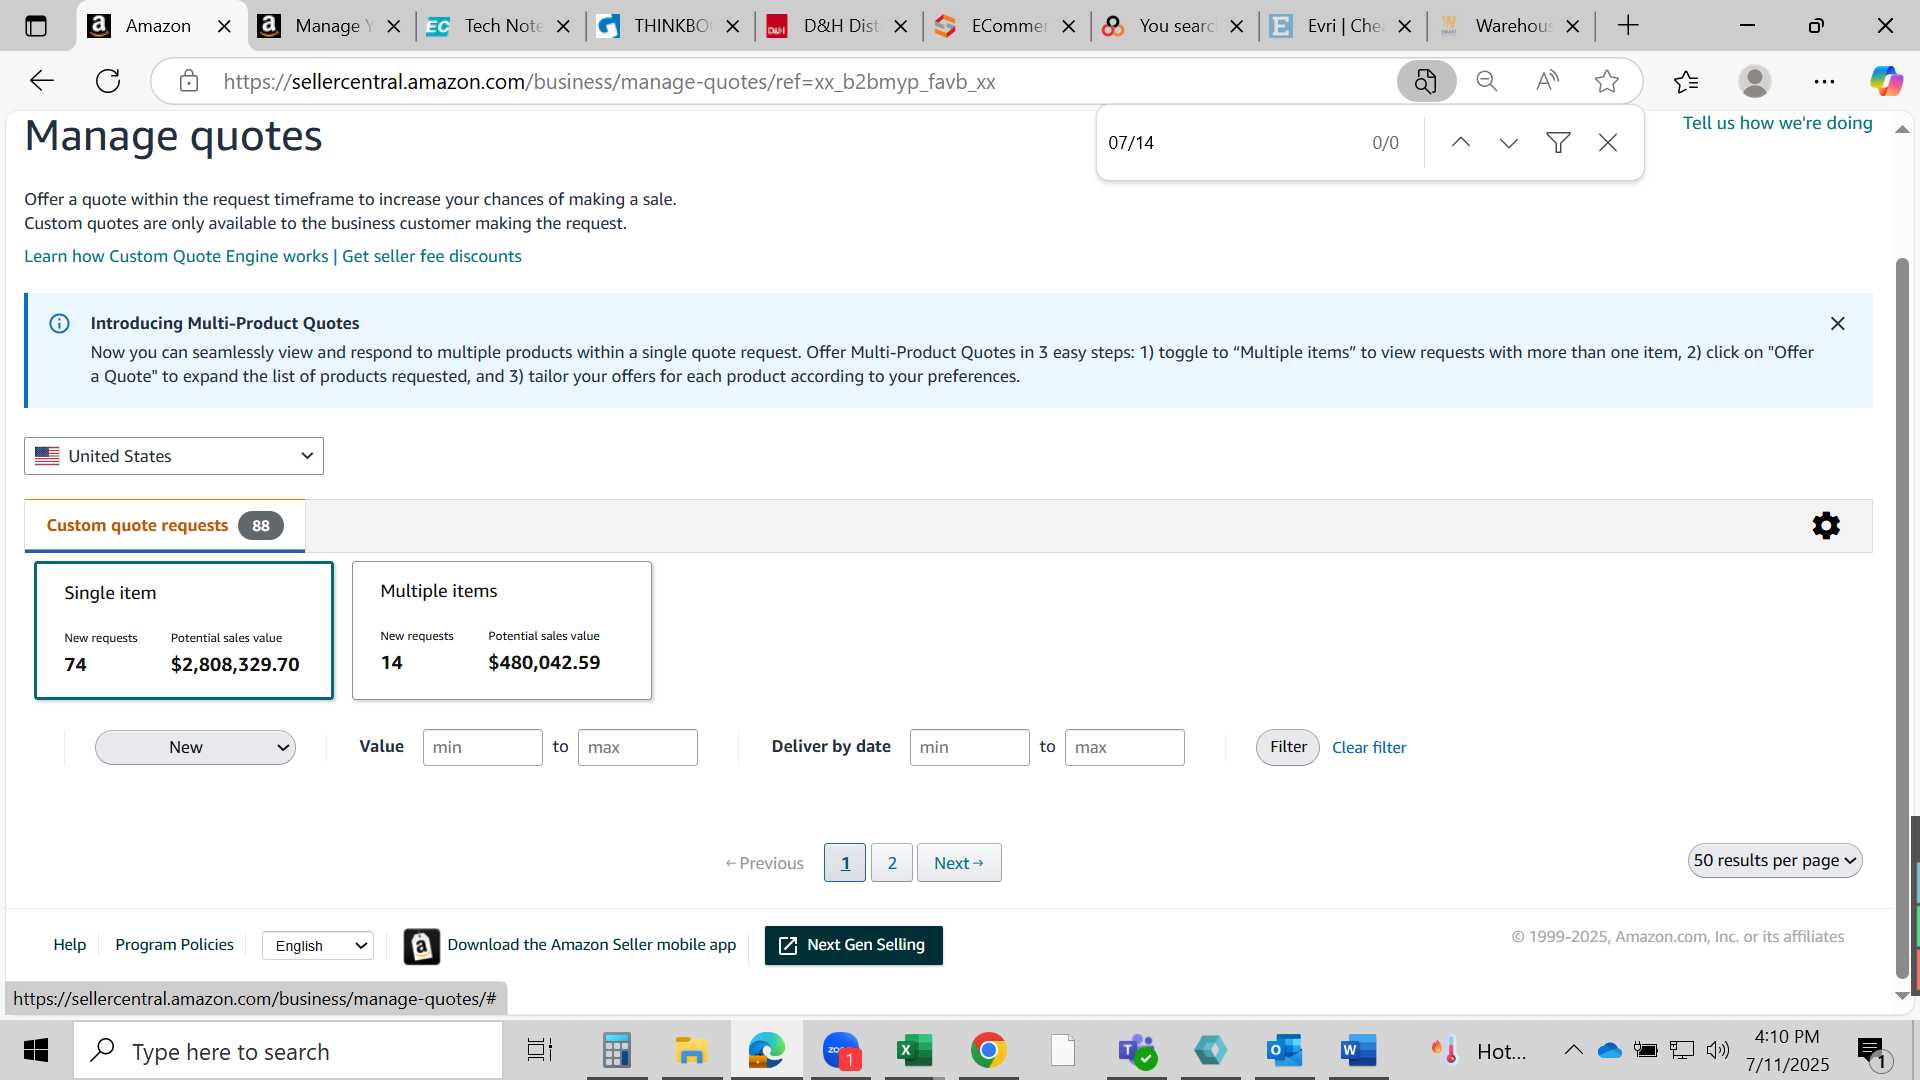Open the favorites list icon
This screenshot has width=1920, height=1080.
pos(1686,81)
